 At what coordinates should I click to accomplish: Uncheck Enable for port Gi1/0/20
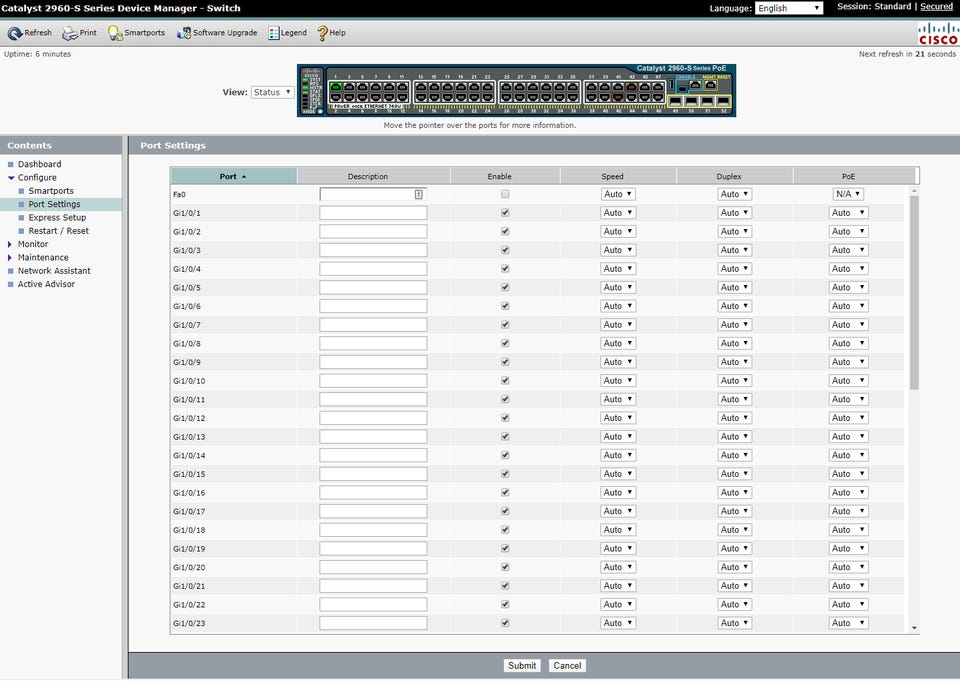point(505,567)
